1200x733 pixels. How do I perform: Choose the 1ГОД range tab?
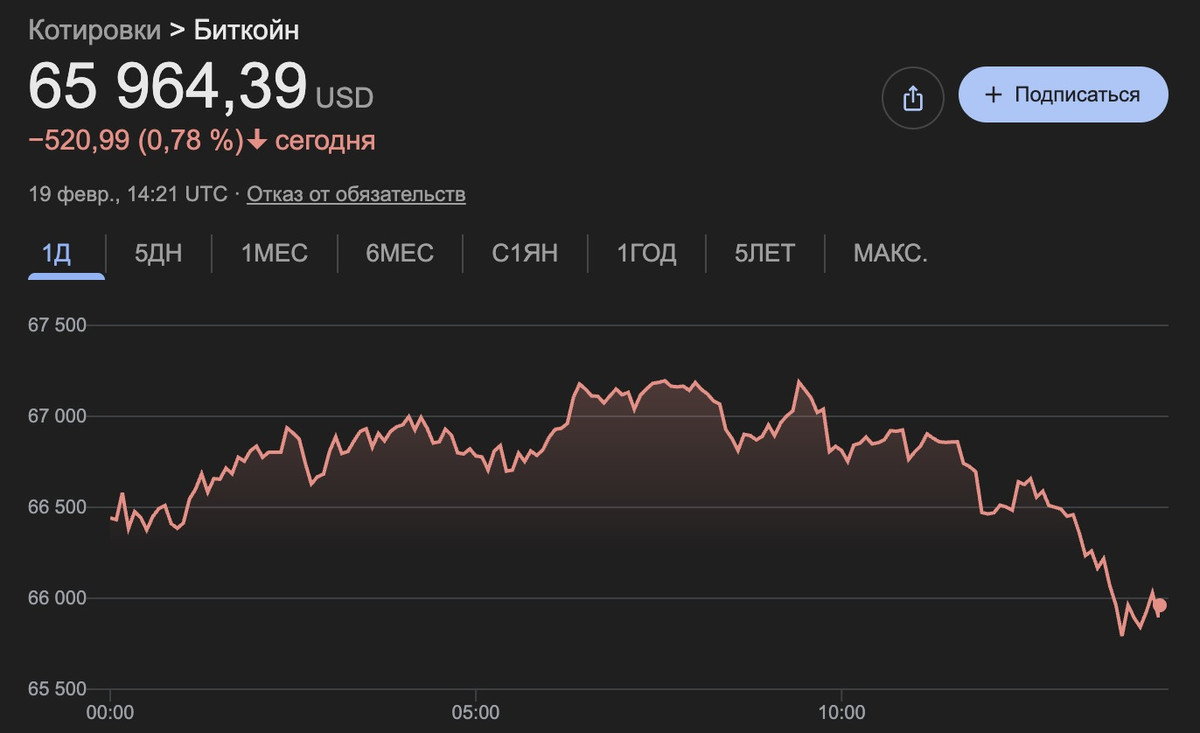pyautogui.click(x=647, y=253)
